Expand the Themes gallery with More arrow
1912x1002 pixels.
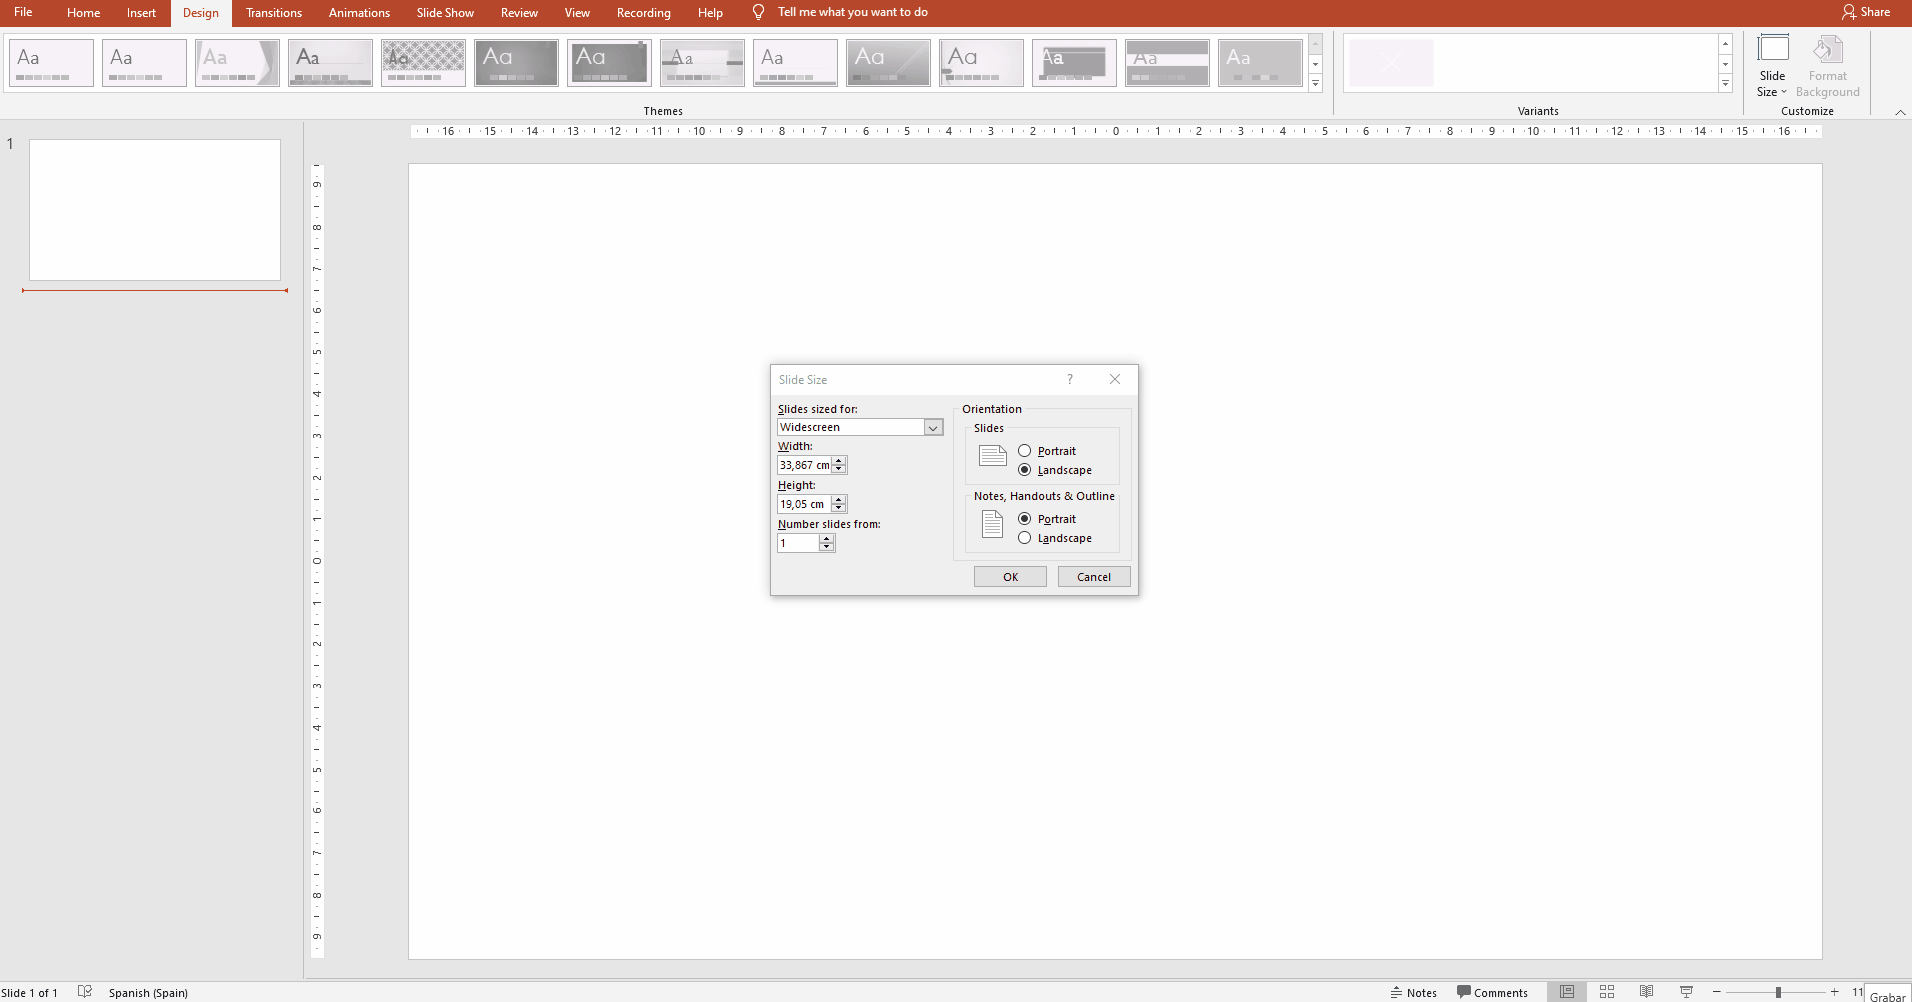pos(1316,84)
